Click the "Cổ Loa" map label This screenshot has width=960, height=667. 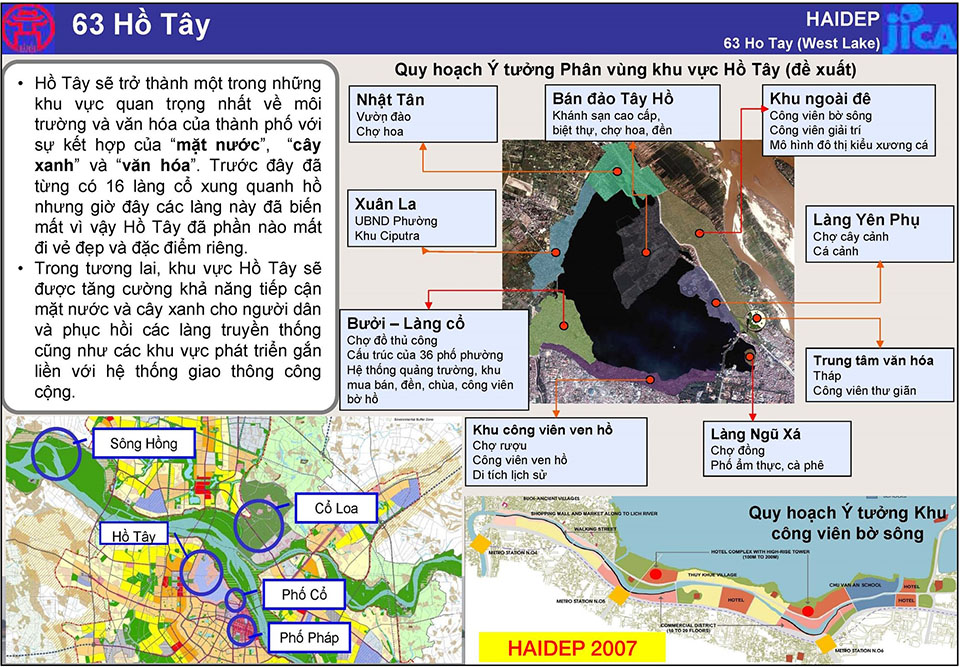coord(337,508)
